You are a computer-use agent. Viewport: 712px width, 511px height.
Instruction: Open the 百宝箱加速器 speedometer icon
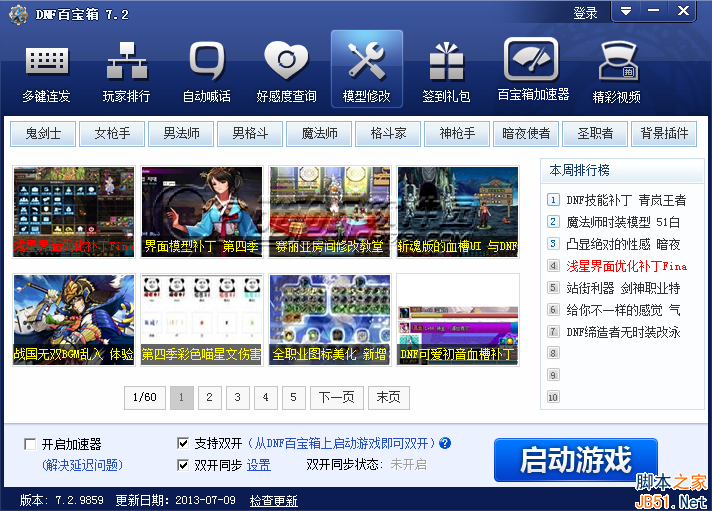pyautogui.click(x=533, y=70)
